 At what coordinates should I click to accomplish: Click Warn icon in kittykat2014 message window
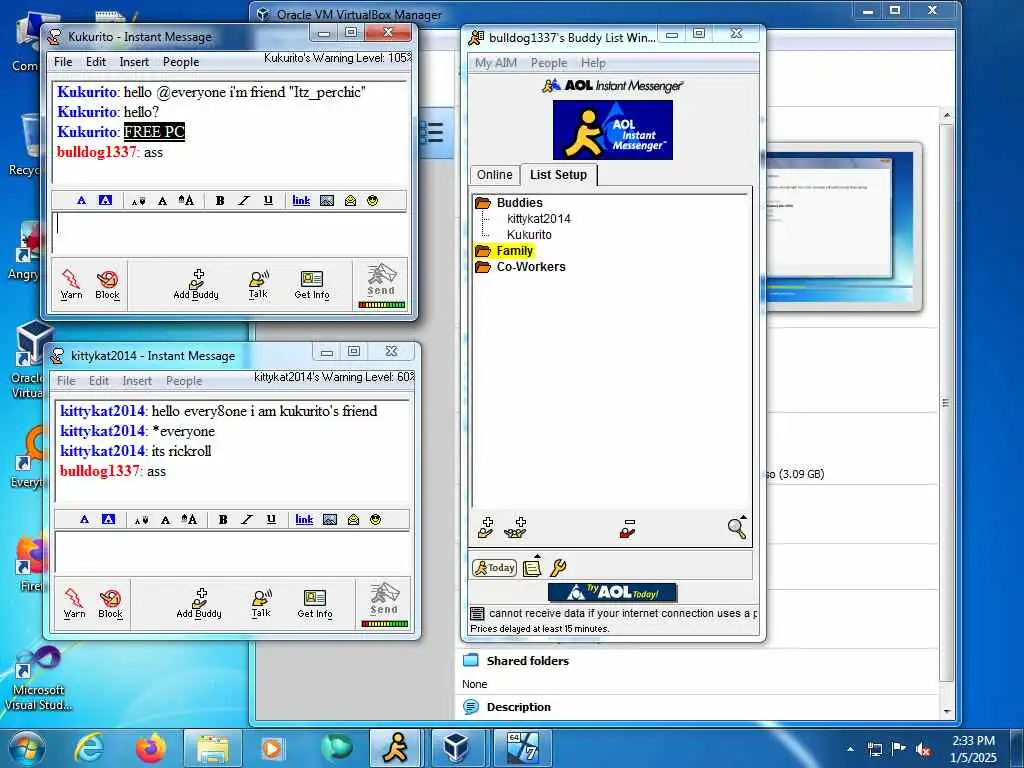[x=74, y=603]
